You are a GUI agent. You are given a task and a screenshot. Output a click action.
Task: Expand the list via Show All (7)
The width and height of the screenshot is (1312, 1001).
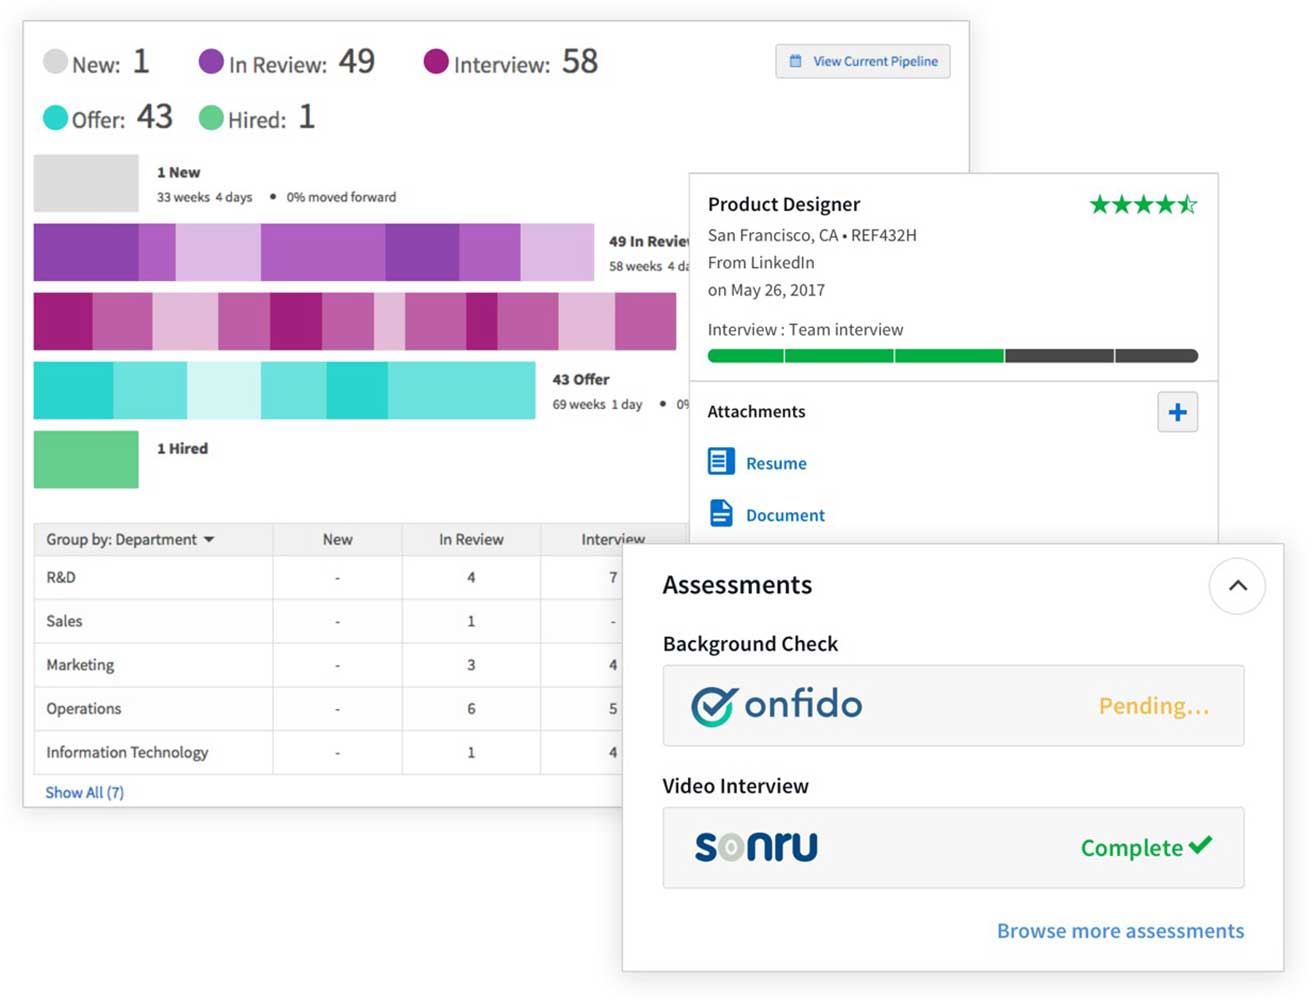click(x=85, y=793)
